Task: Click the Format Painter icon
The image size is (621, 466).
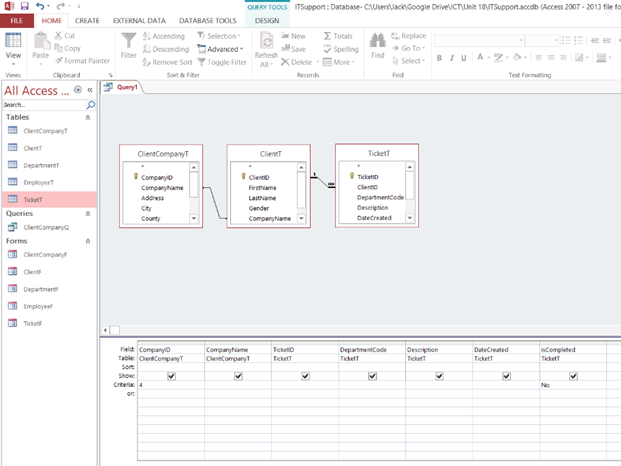Action: (x=59, y=61)
